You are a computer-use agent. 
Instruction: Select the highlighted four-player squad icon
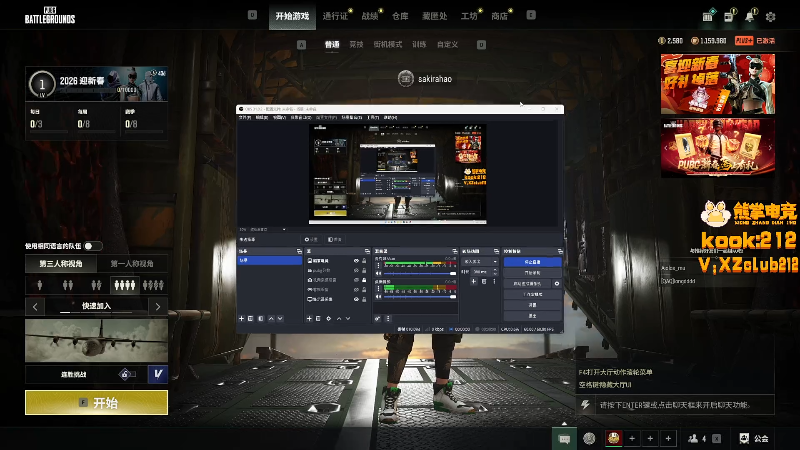(124, 285)
